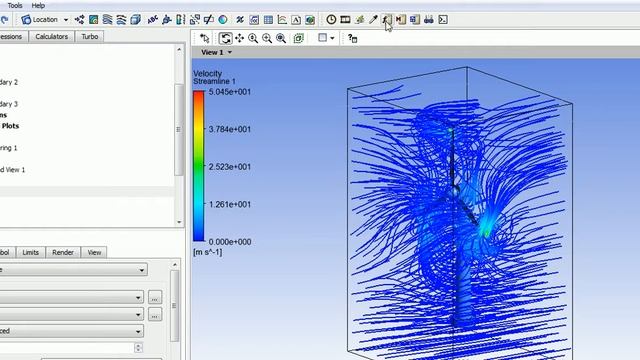Open the File Compare binoculars tool
Viewport: 640px width, 360px height.
point(429,20)
